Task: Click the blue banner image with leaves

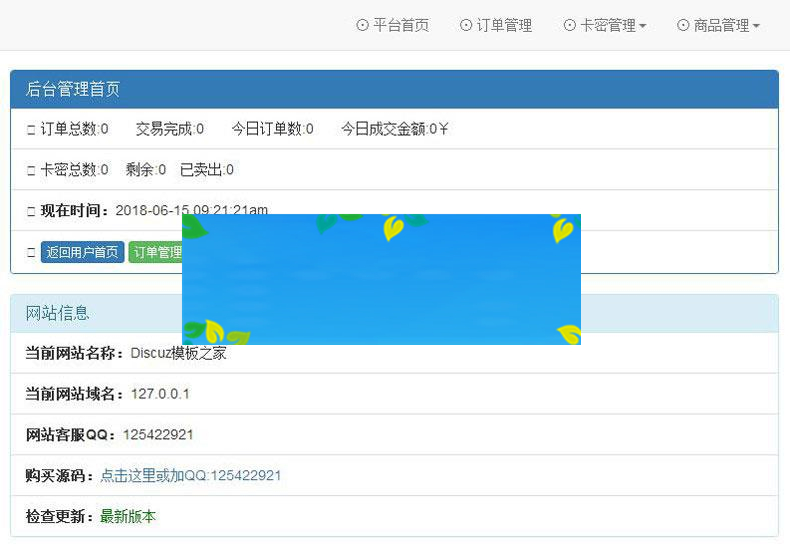Action: 381,280
